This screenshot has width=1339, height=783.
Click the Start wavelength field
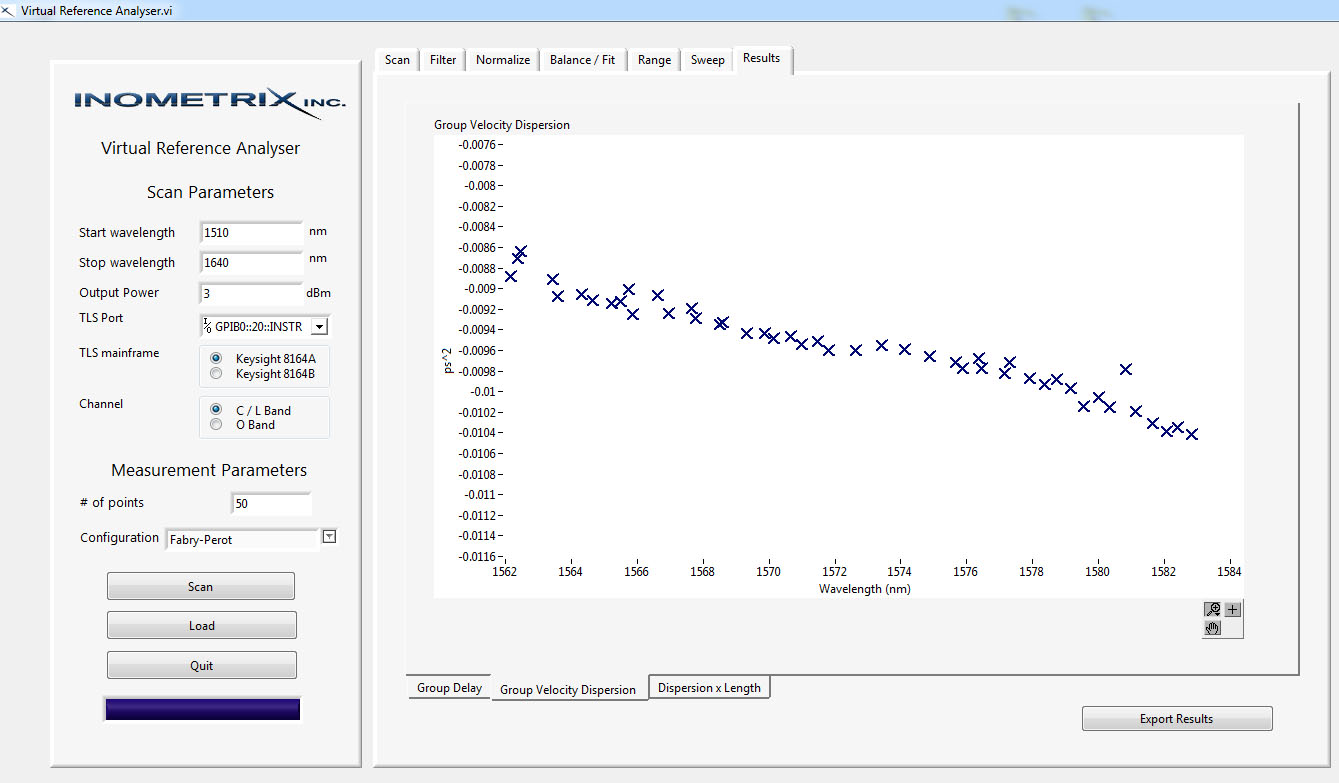tap(251, 233)
